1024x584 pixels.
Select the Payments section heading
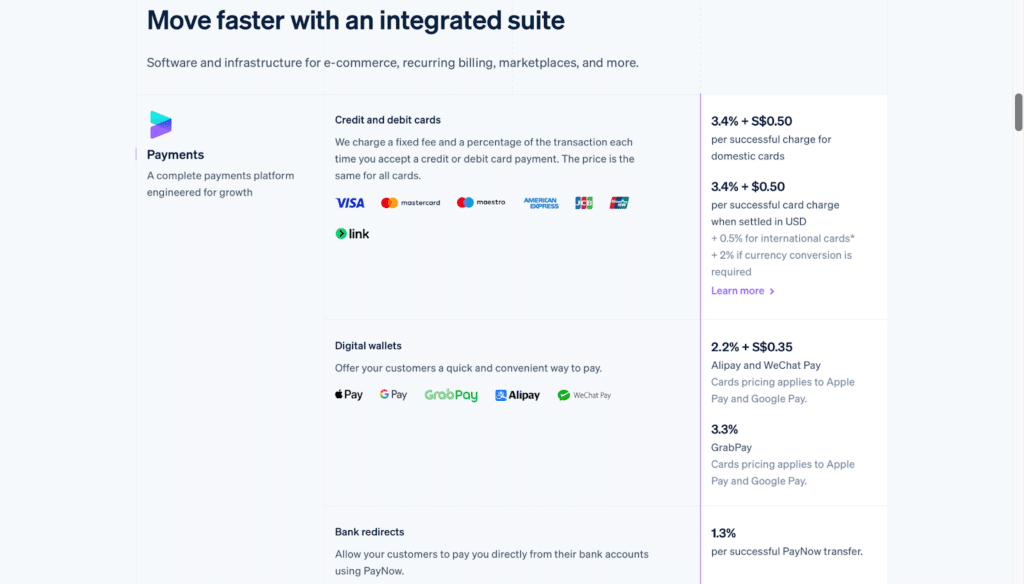click(x=175, y=155)
